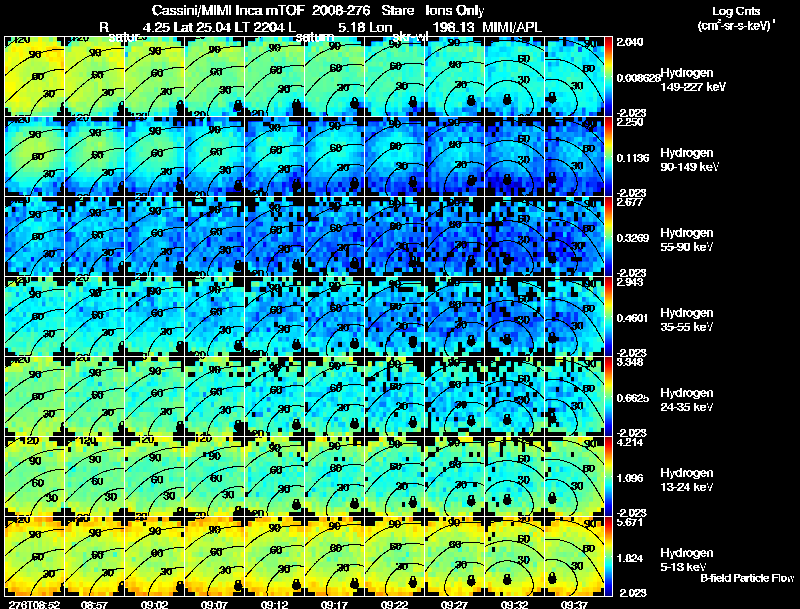Select the 09:22 image panel in 24-35 keV row
Viewport: 800px width, 609px height.
tap(394, 396)
